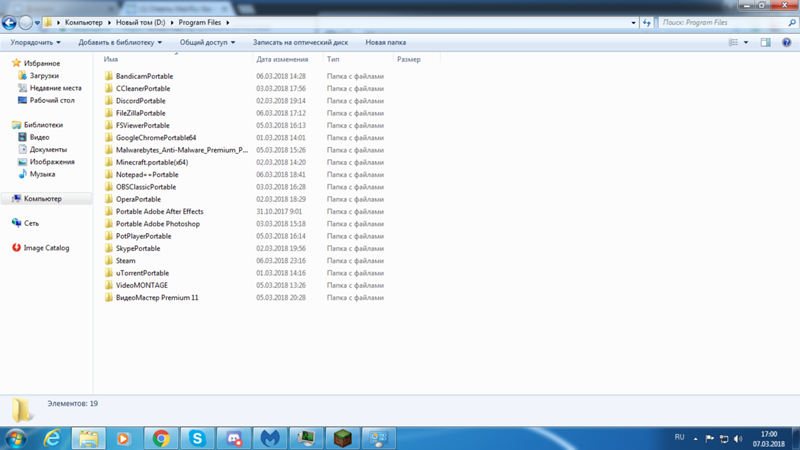Viewport: 800px width, 450px height.
Task: Open the view options dropdown arrow
Action: click(746, 42)
